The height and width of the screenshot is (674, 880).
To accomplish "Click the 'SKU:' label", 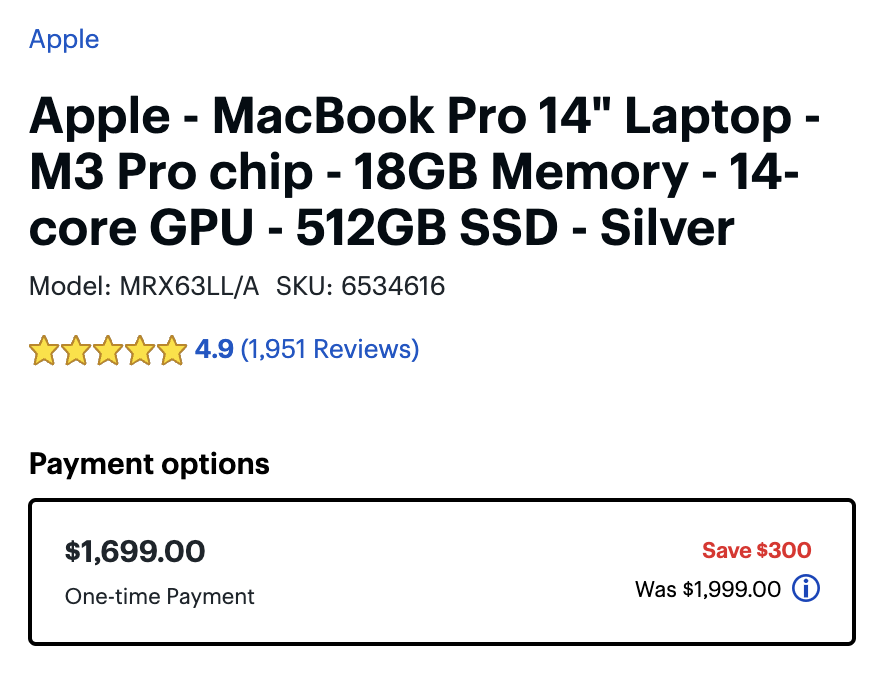I will [x=305, y=286].
